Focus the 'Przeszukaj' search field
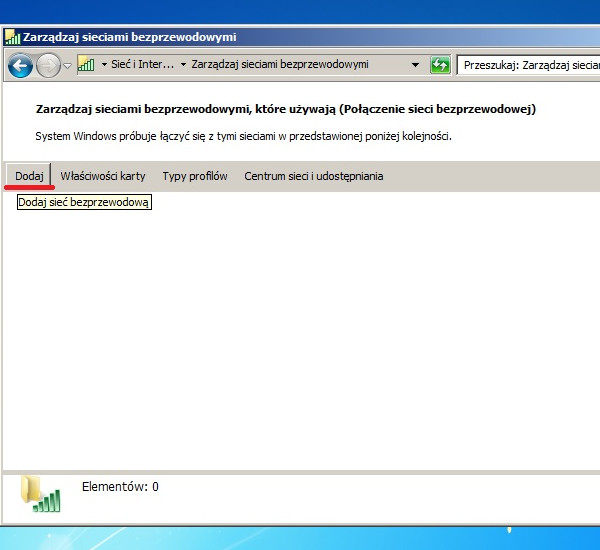The width and height of the screenshot is (600, 550). 530,65
